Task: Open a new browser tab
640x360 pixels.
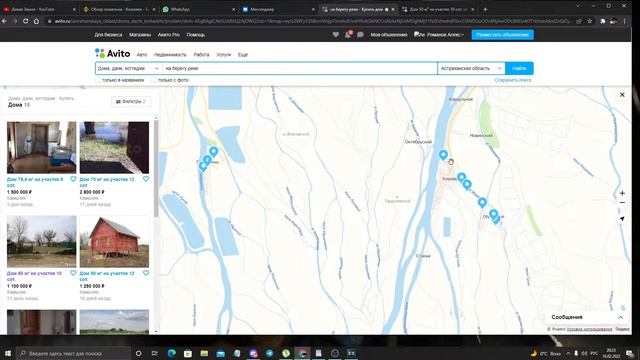Action: coord(485,9)
